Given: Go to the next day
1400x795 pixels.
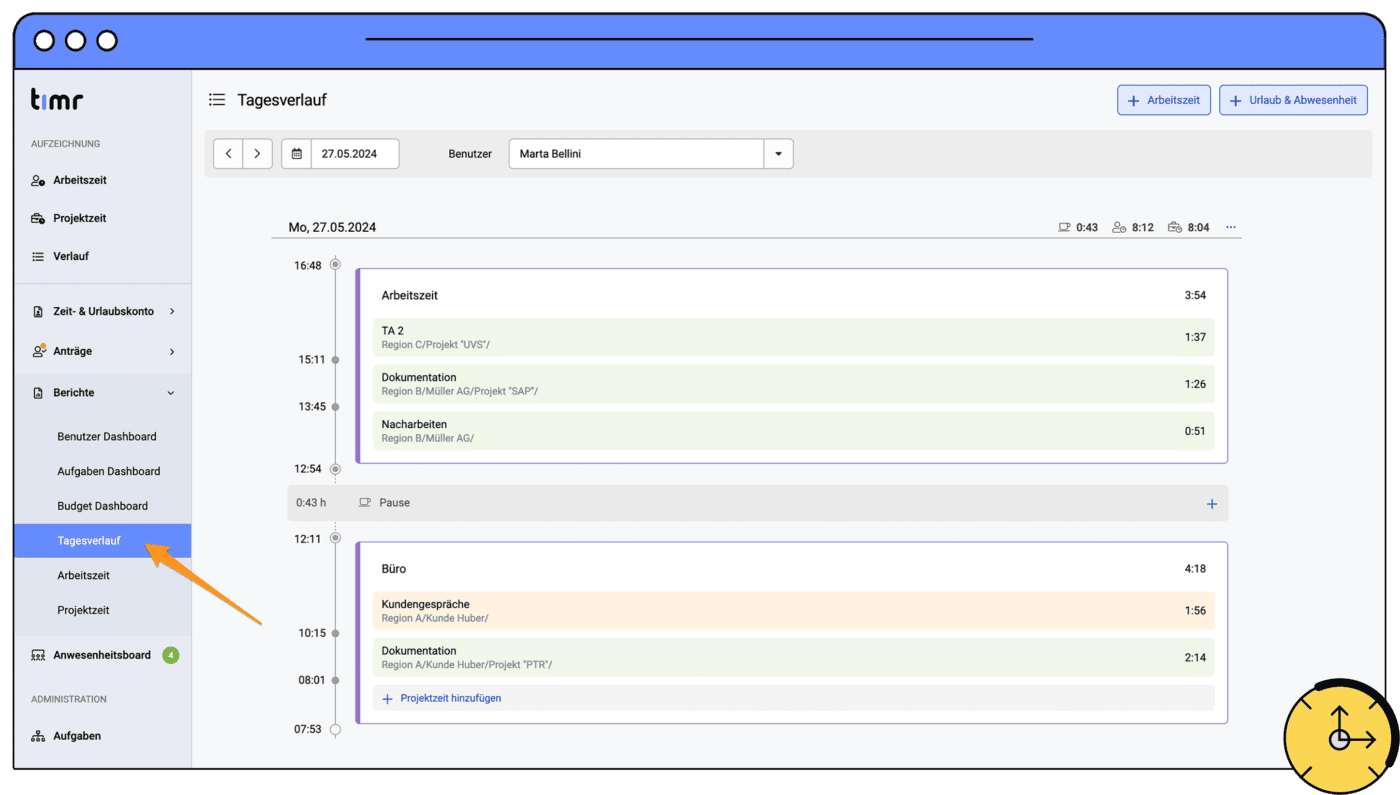Looking at the screenshot, I should [x=257, y=154].
